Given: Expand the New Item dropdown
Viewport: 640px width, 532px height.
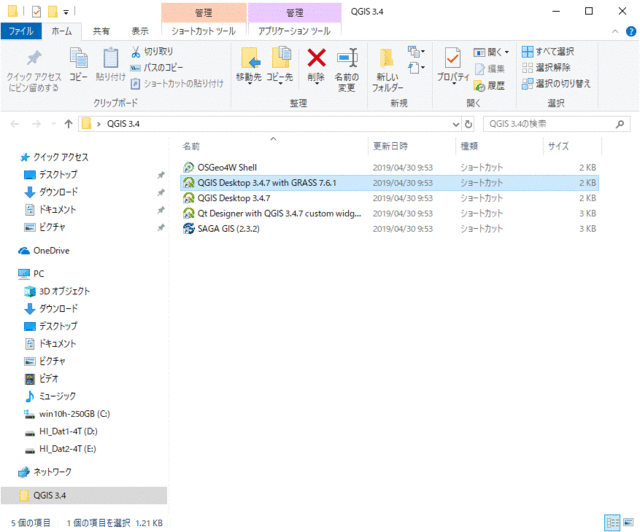Looking at the screenshot, I should pos(416,51).
